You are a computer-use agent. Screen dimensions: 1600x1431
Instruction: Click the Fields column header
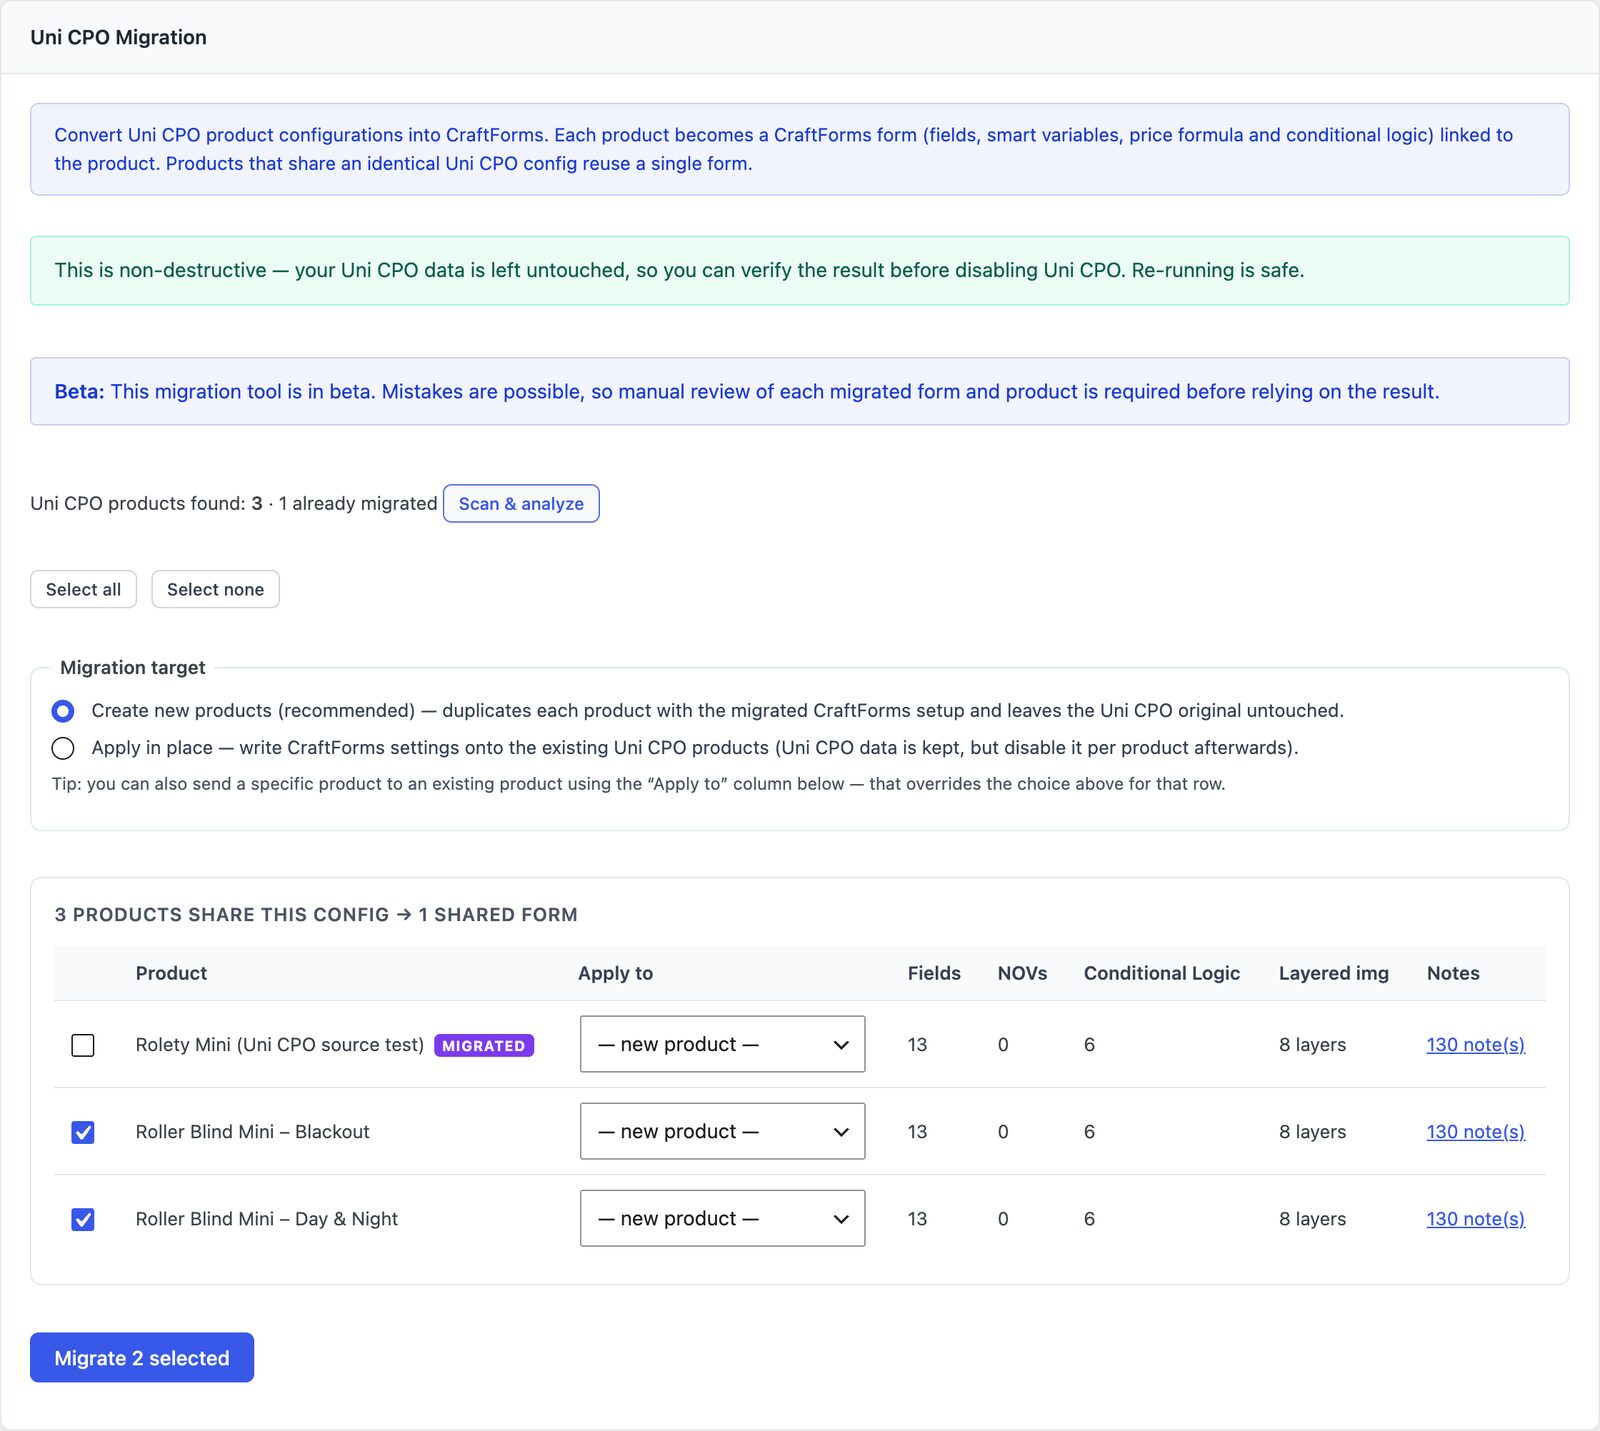coord(934,973)
